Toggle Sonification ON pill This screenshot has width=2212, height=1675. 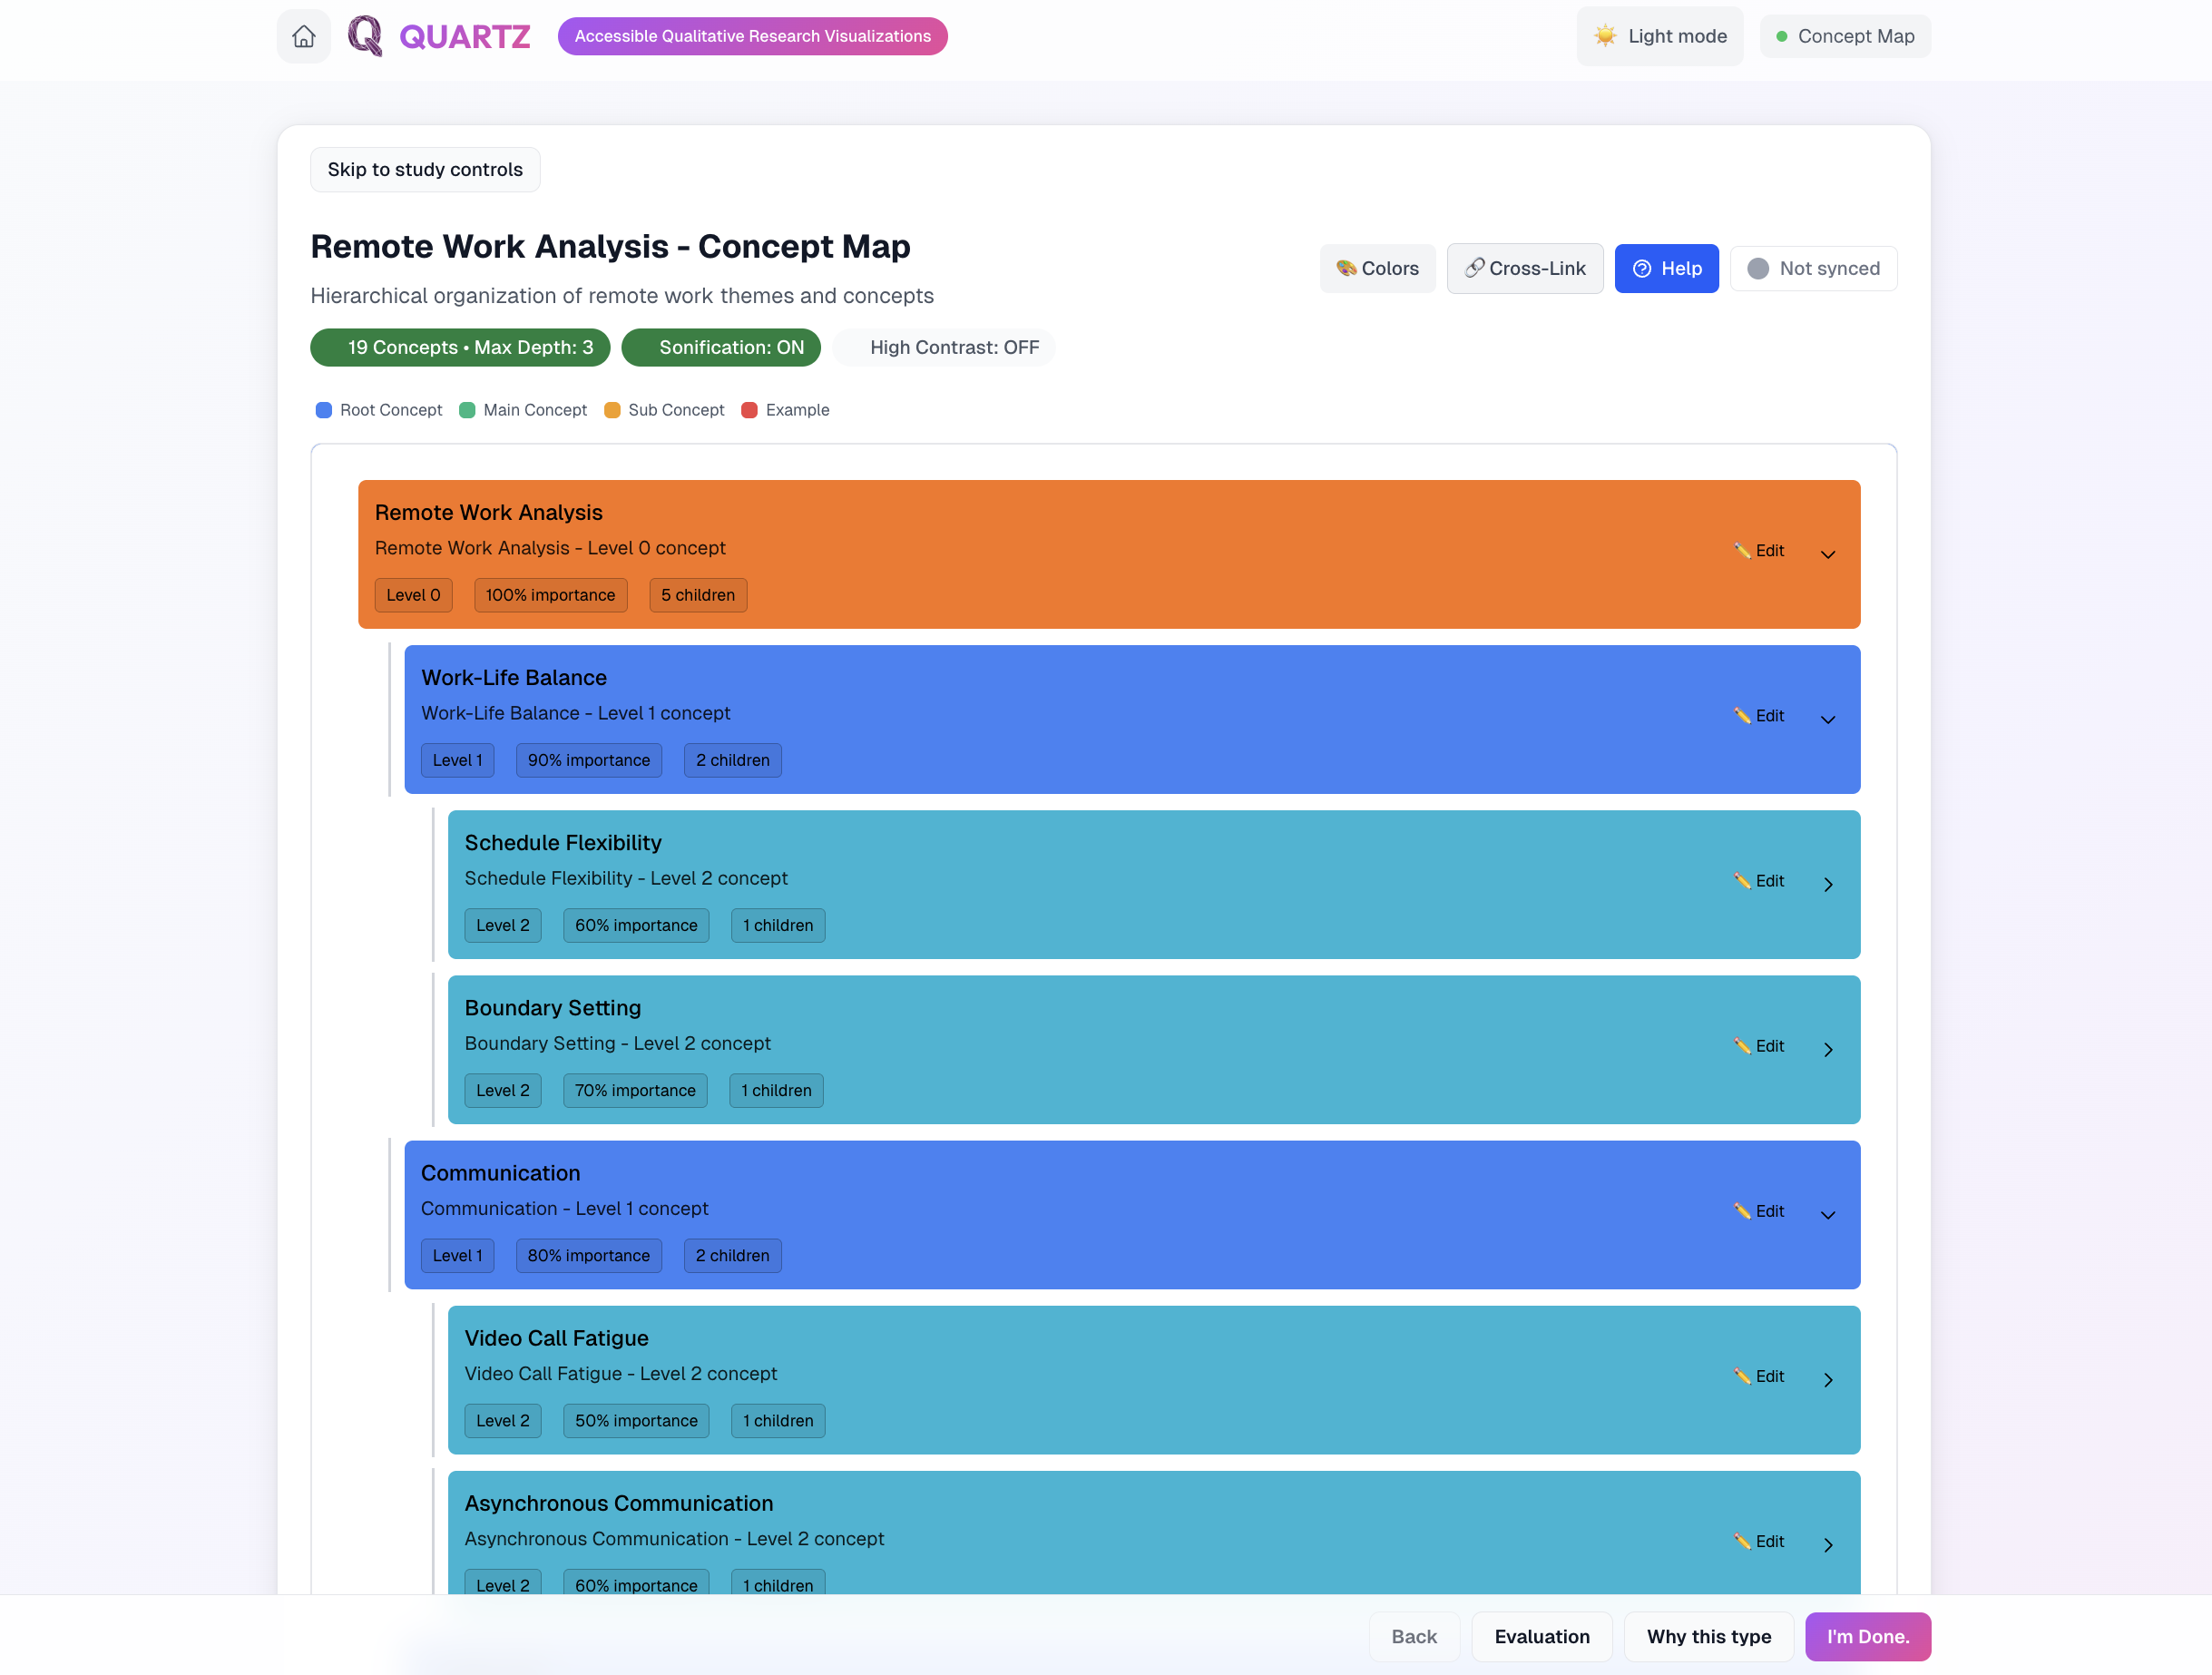point(721,347)
